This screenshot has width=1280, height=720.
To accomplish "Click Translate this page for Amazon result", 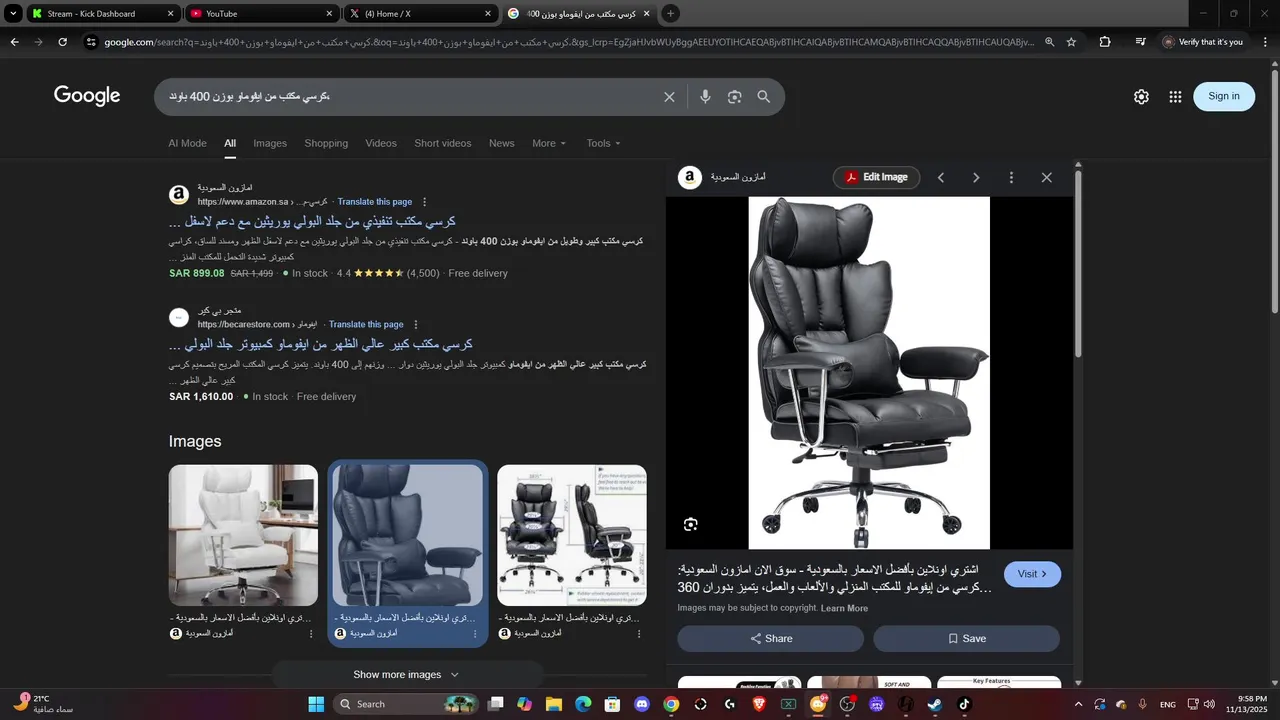I will [x=375, y=202].
